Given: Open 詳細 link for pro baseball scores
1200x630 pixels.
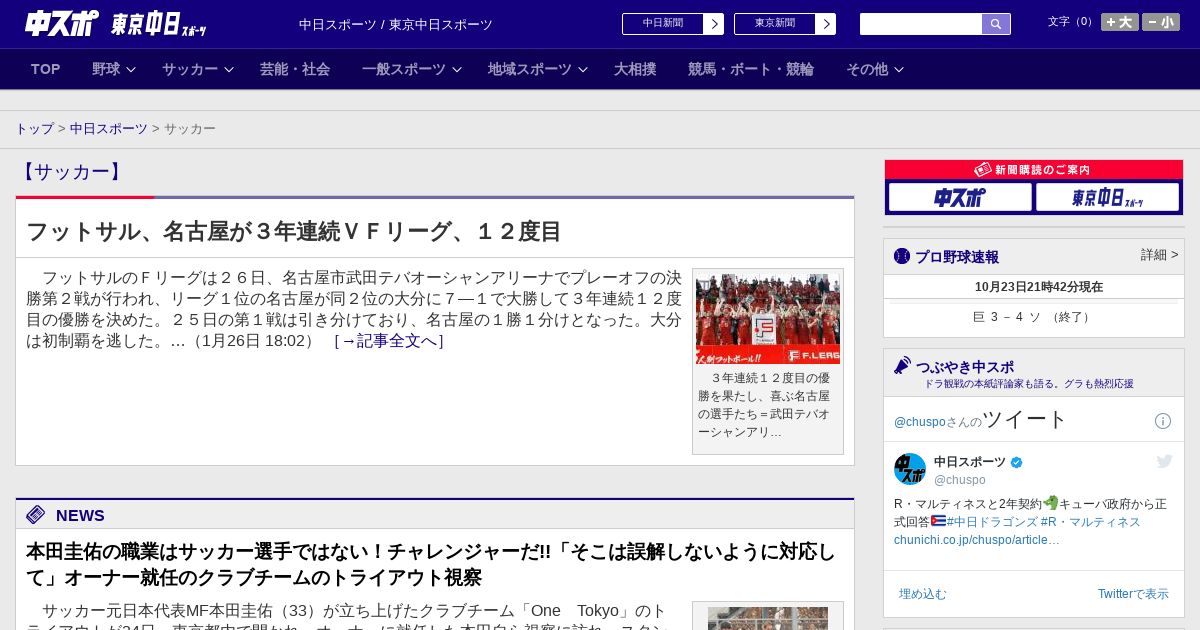Looking at the screenshot, I should coord(1159,255).
